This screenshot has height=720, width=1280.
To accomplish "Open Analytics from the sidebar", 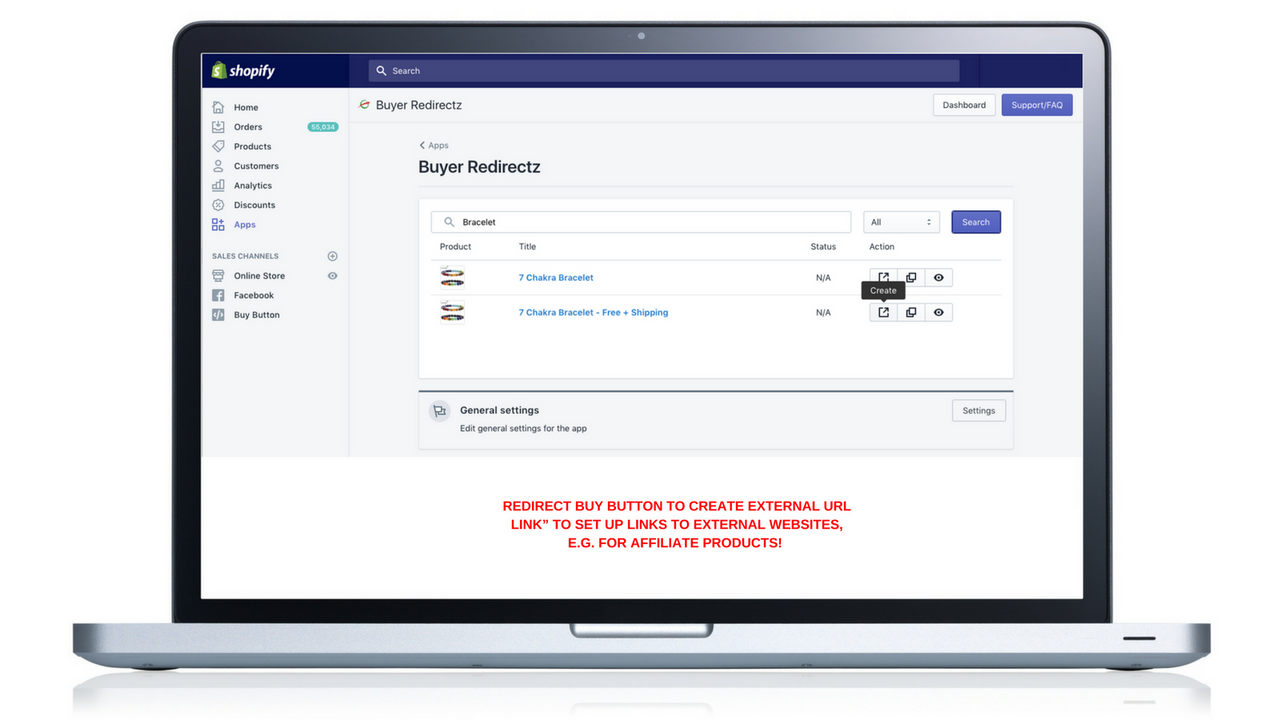I will [x=219, y=185].
